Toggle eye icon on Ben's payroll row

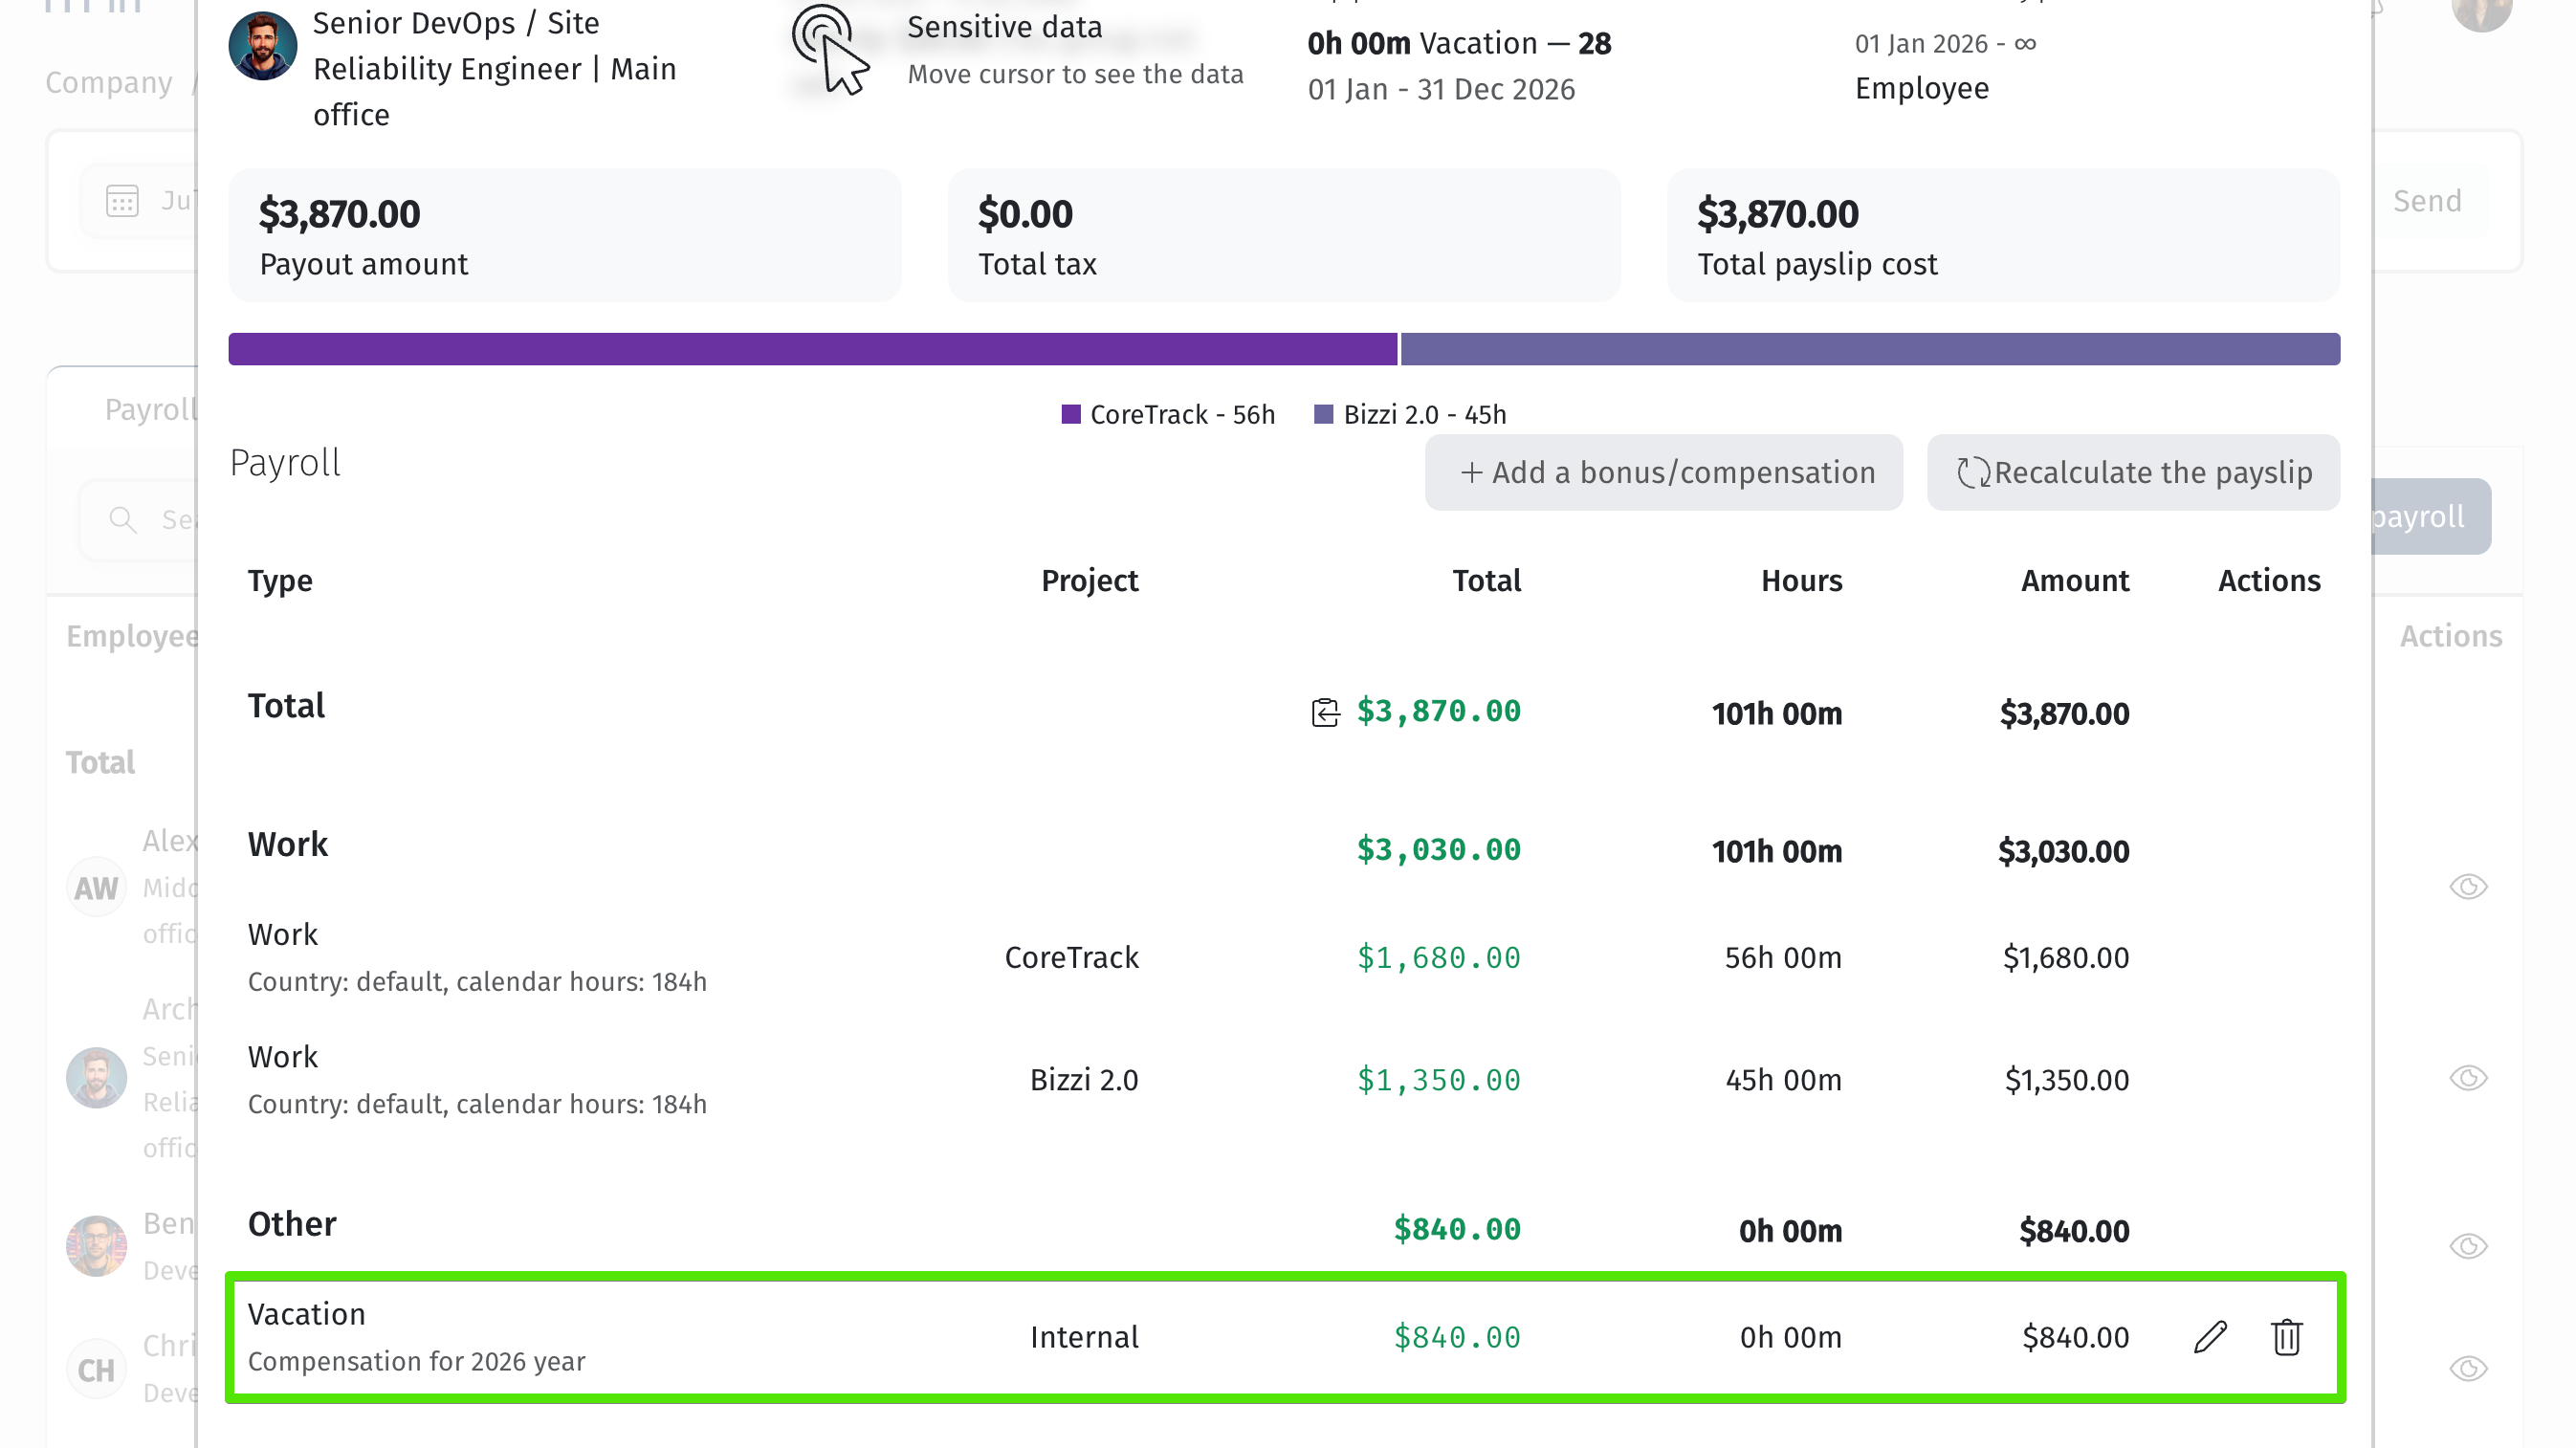pyautogui.click(x=2468, y=1245)
